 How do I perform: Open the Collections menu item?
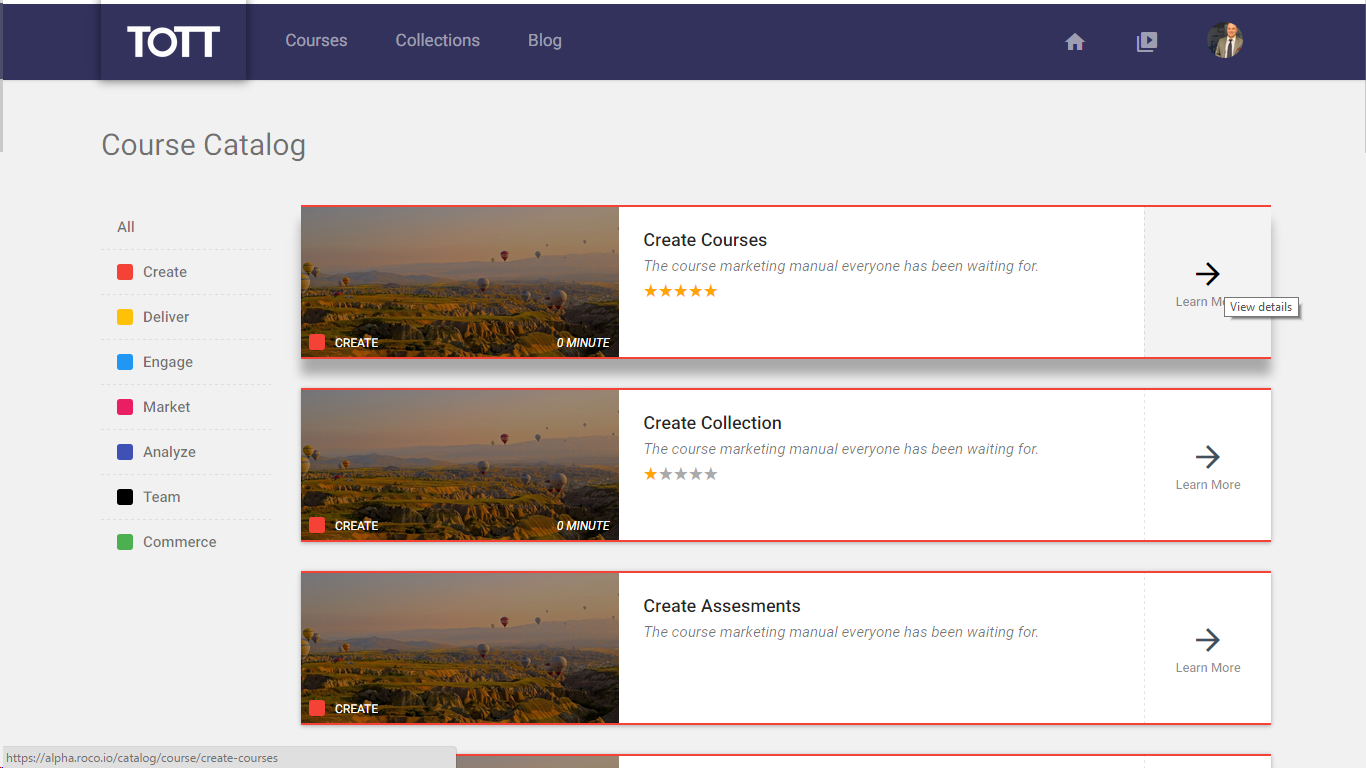point(437,41)
